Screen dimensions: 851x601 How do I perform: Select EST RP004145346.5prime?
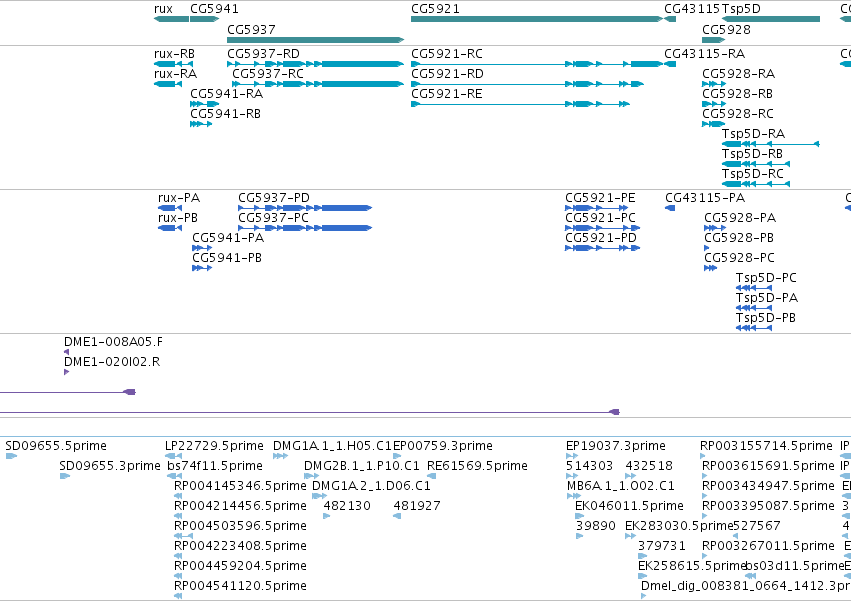(240, 486)
